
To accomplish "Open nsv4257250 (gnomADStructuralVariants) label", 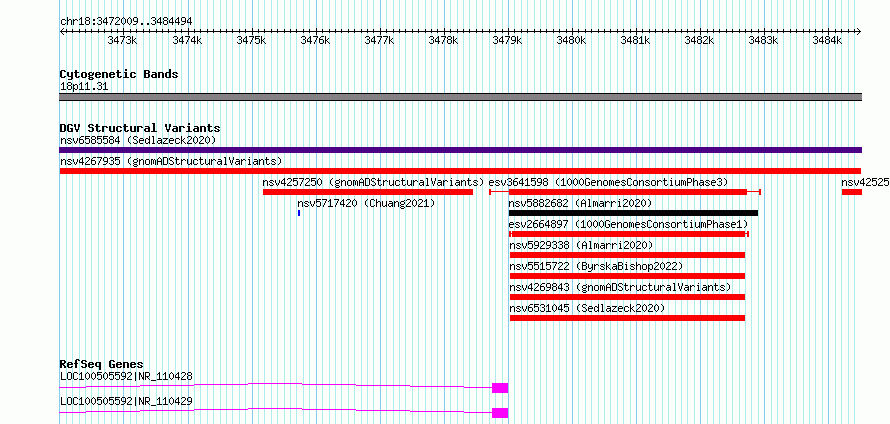I will click(373, 182).
